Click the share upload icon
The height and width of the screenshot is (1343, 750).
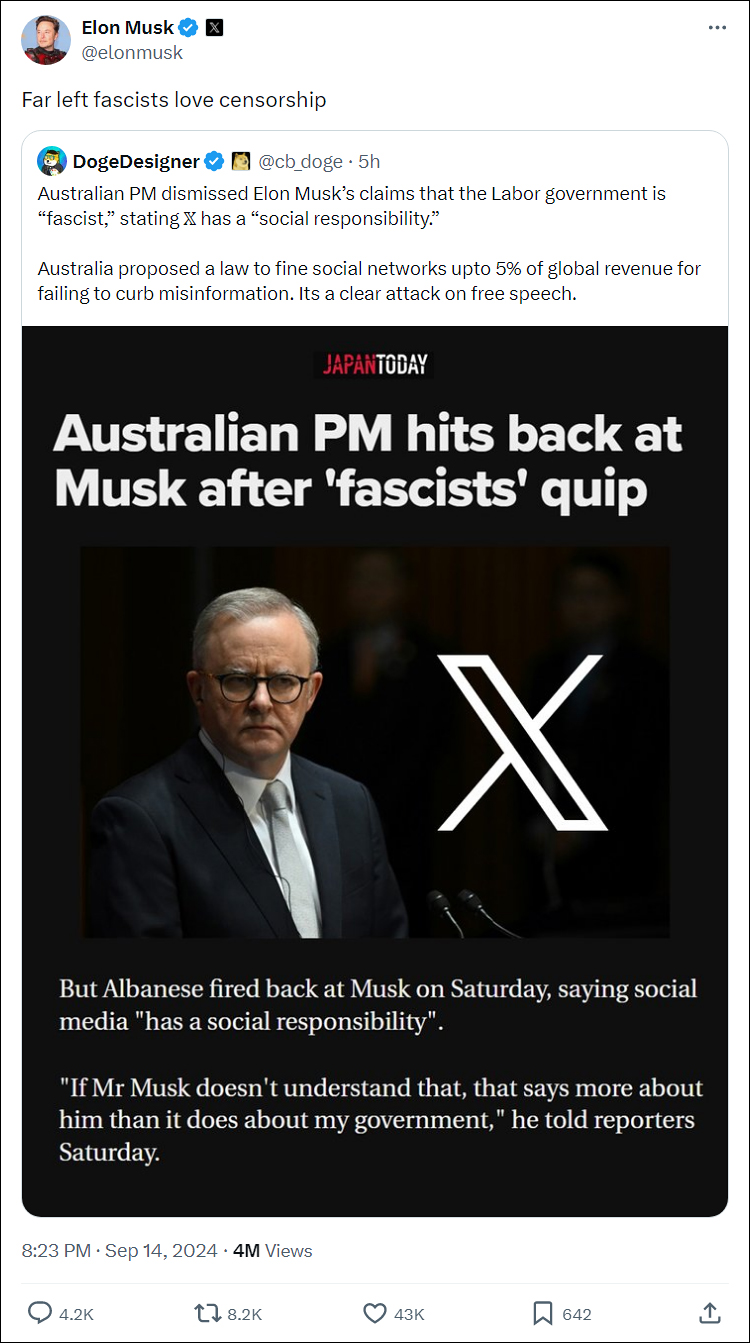tap(710, 1313)
